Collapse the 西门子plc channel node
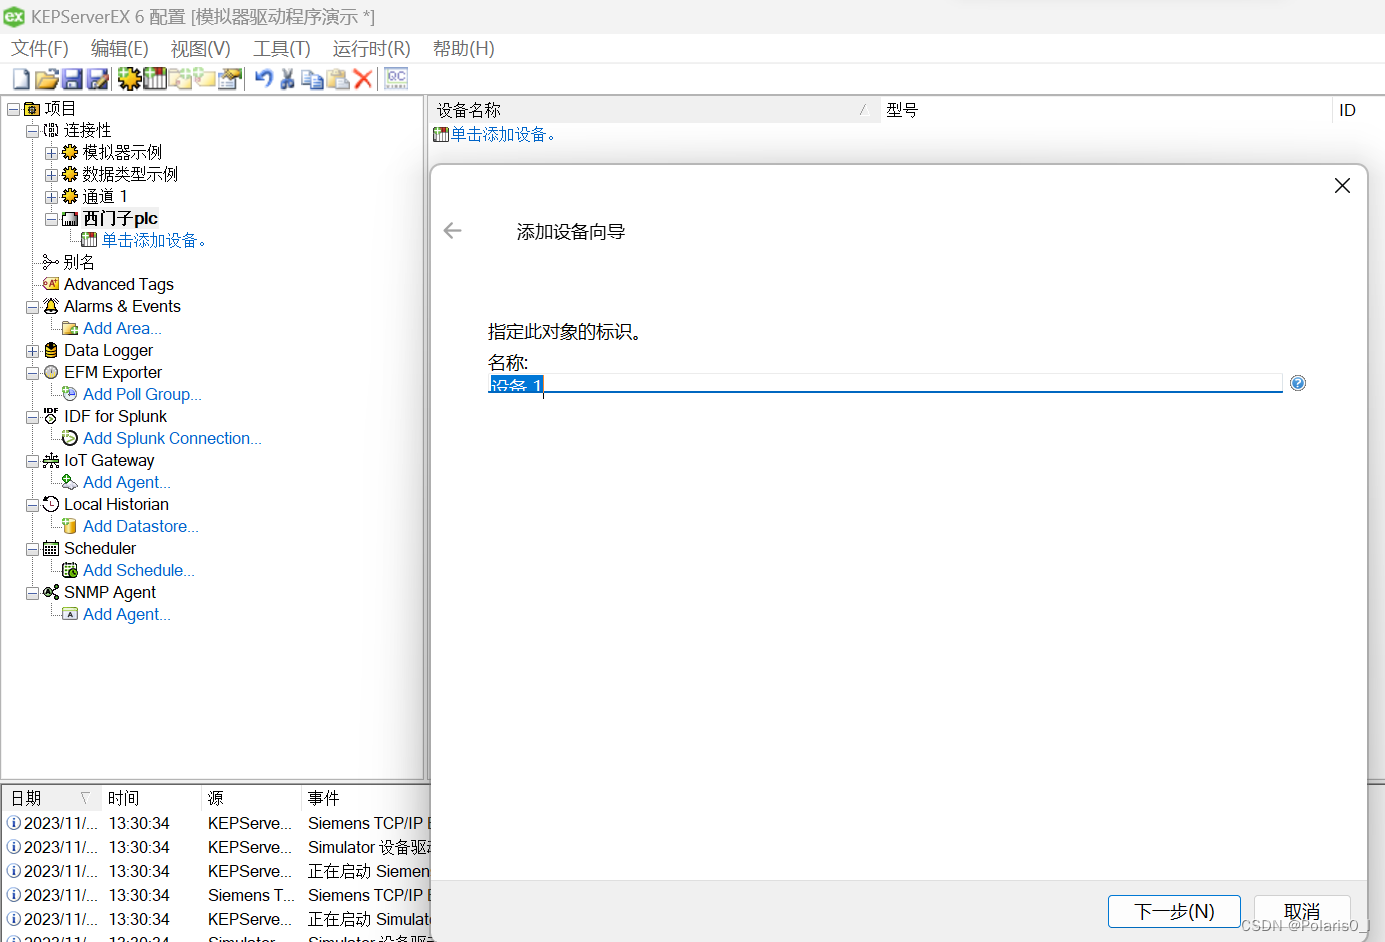This screenshot has width=1385, height=942. pyautogui.click(x=51, y=219)
